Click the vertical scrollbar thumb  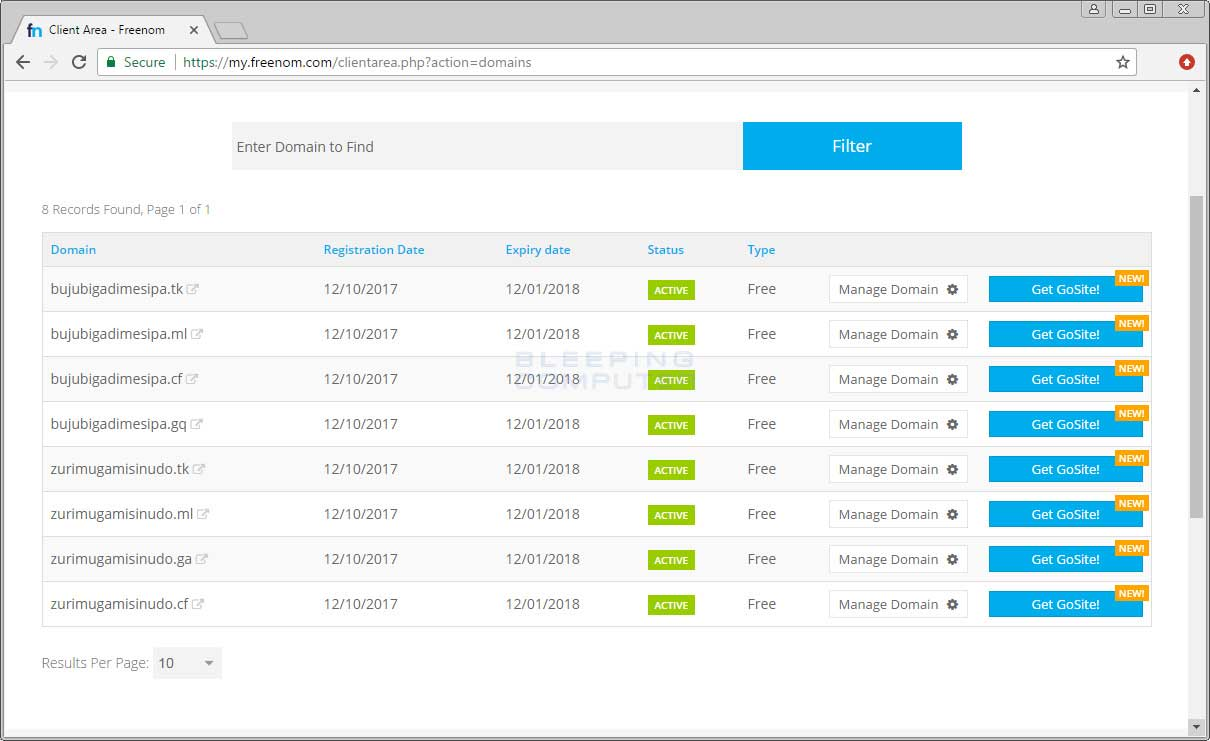[x=1196, y=356]
